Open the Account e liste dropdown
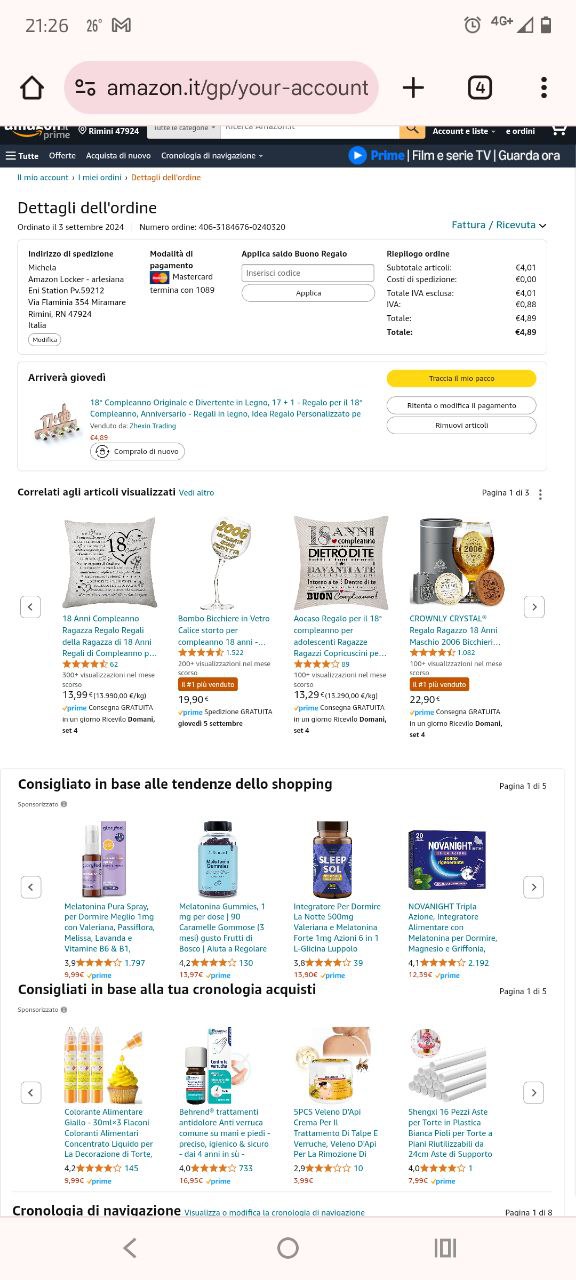 [463, 131]
